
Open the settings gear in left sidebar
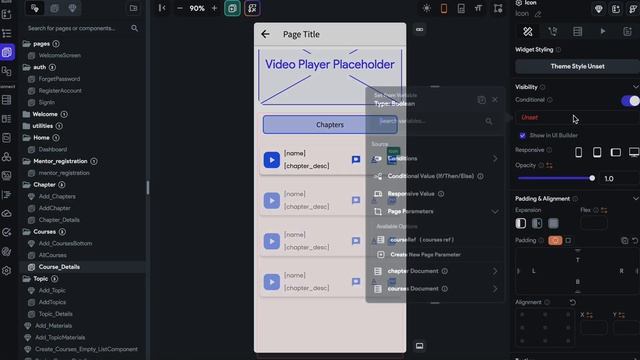tap(7, 271)
